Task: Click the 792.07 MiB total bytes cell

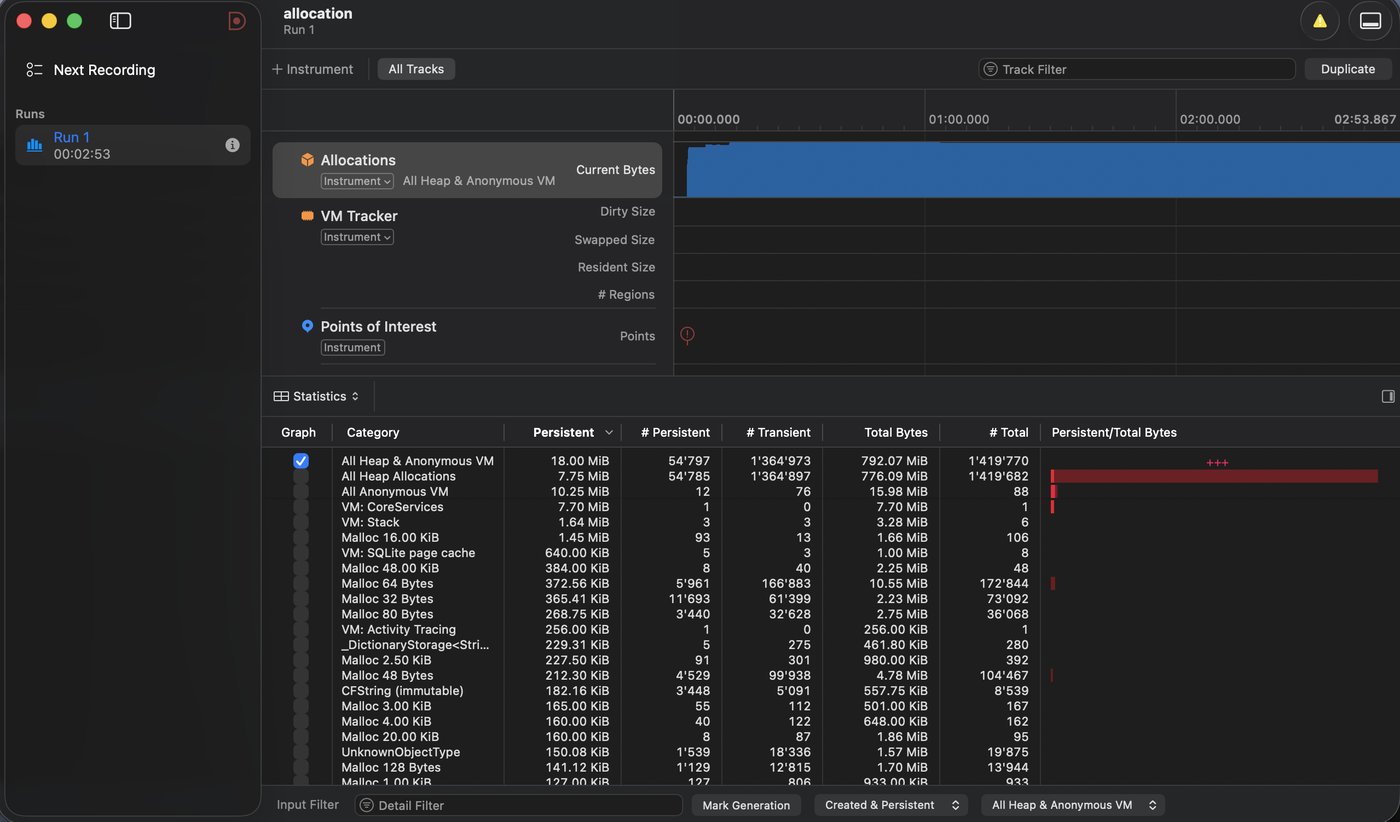Action: (896, 461)
